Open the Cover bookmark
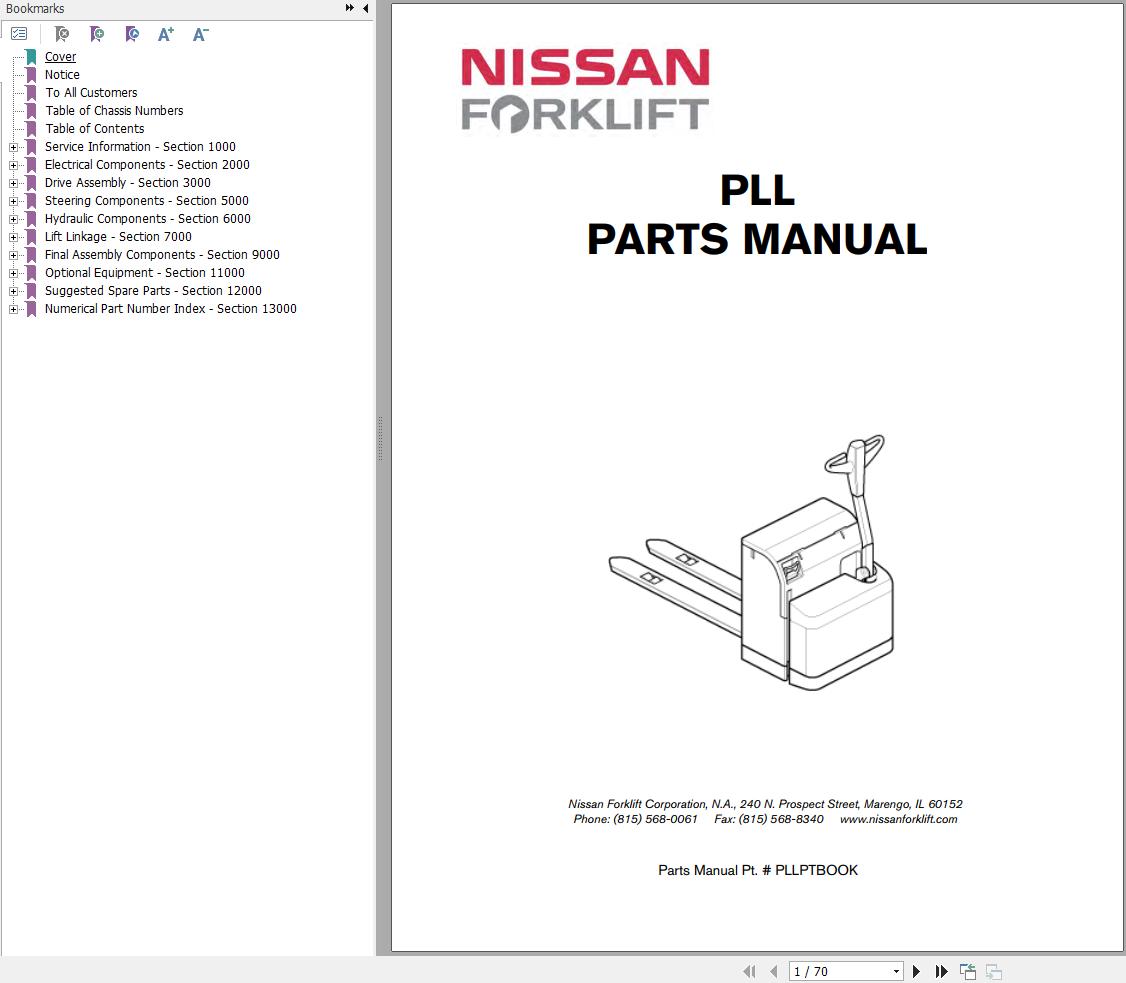 click(60, 57)
